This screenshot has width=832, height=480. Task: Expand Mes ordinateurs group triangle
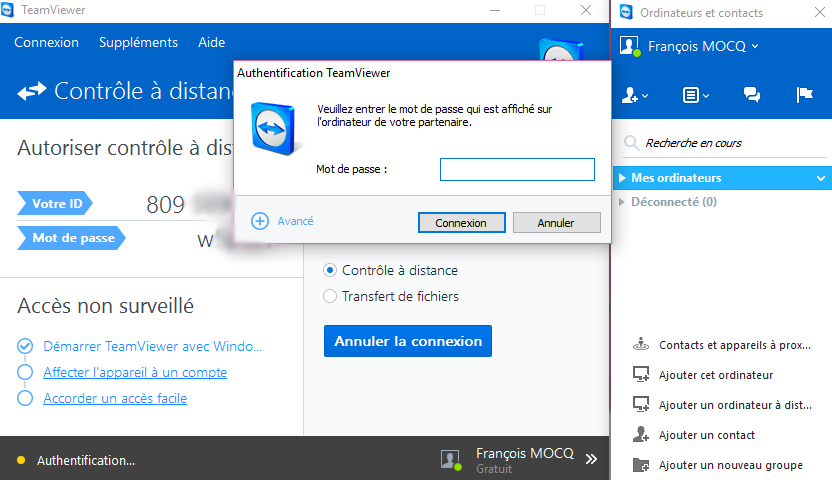point(622,178)
